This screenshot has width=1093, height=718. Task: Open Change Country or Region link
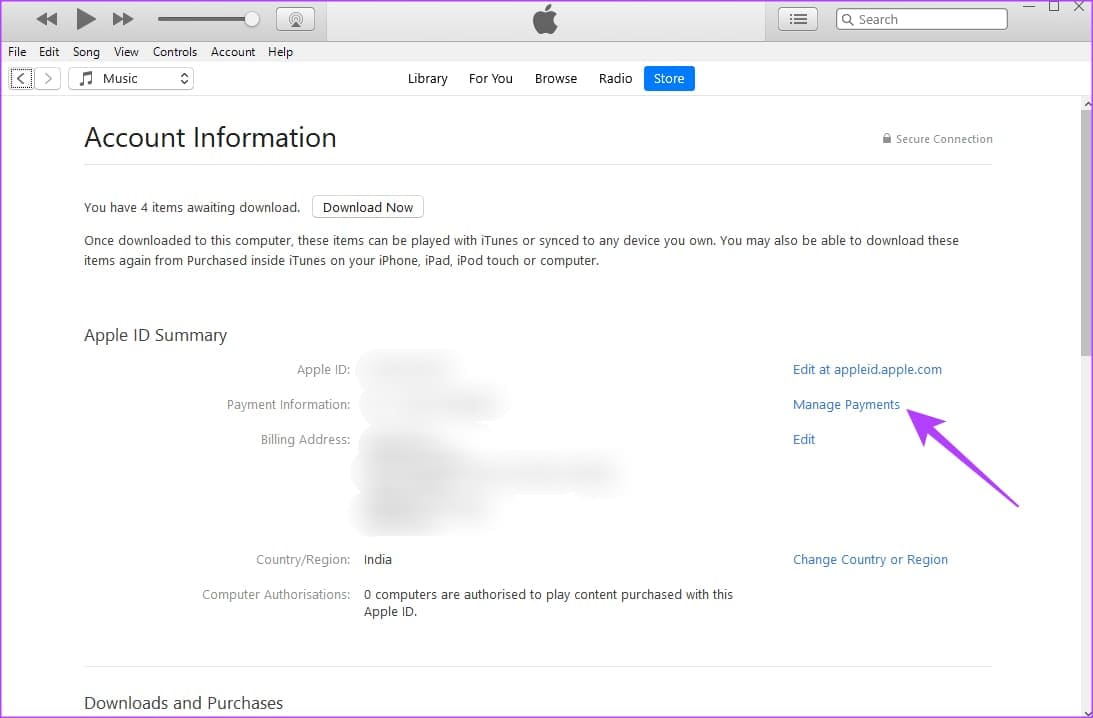tap(870, 559)
